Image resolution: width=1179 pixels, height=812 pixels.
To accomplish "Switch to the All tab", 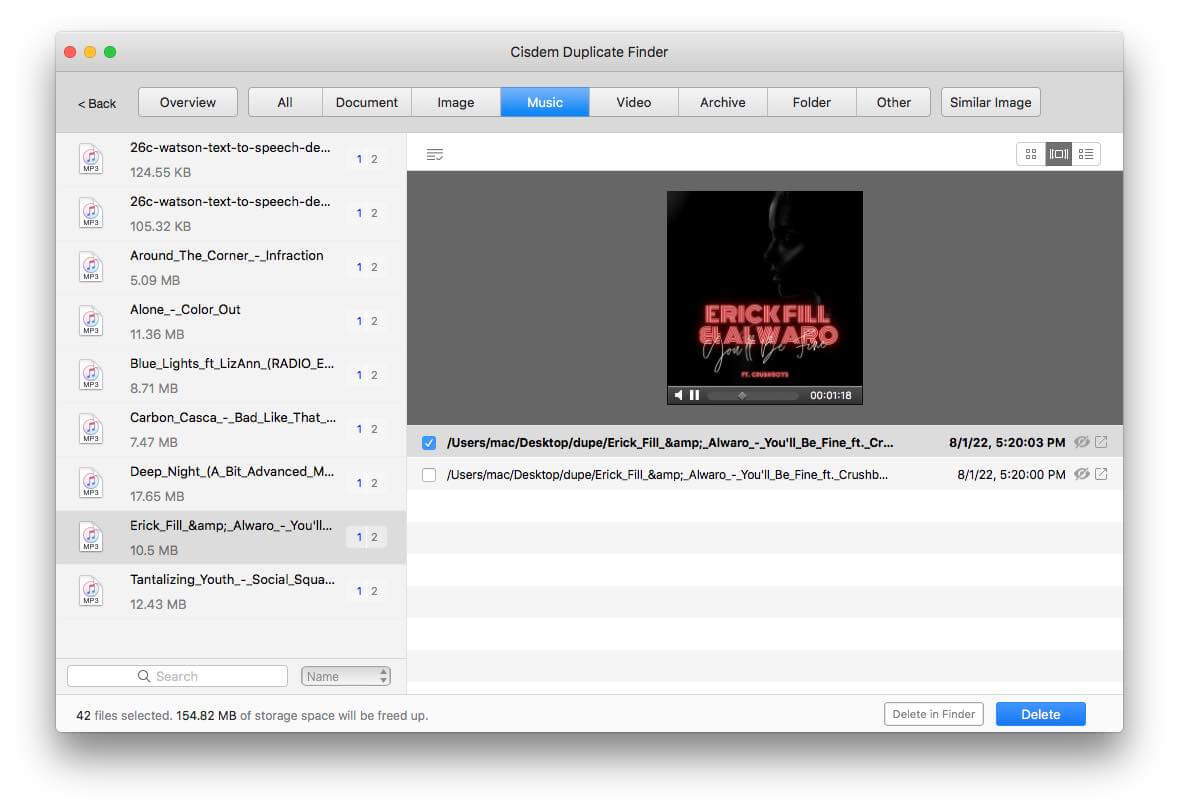I will tap(285, 102).
